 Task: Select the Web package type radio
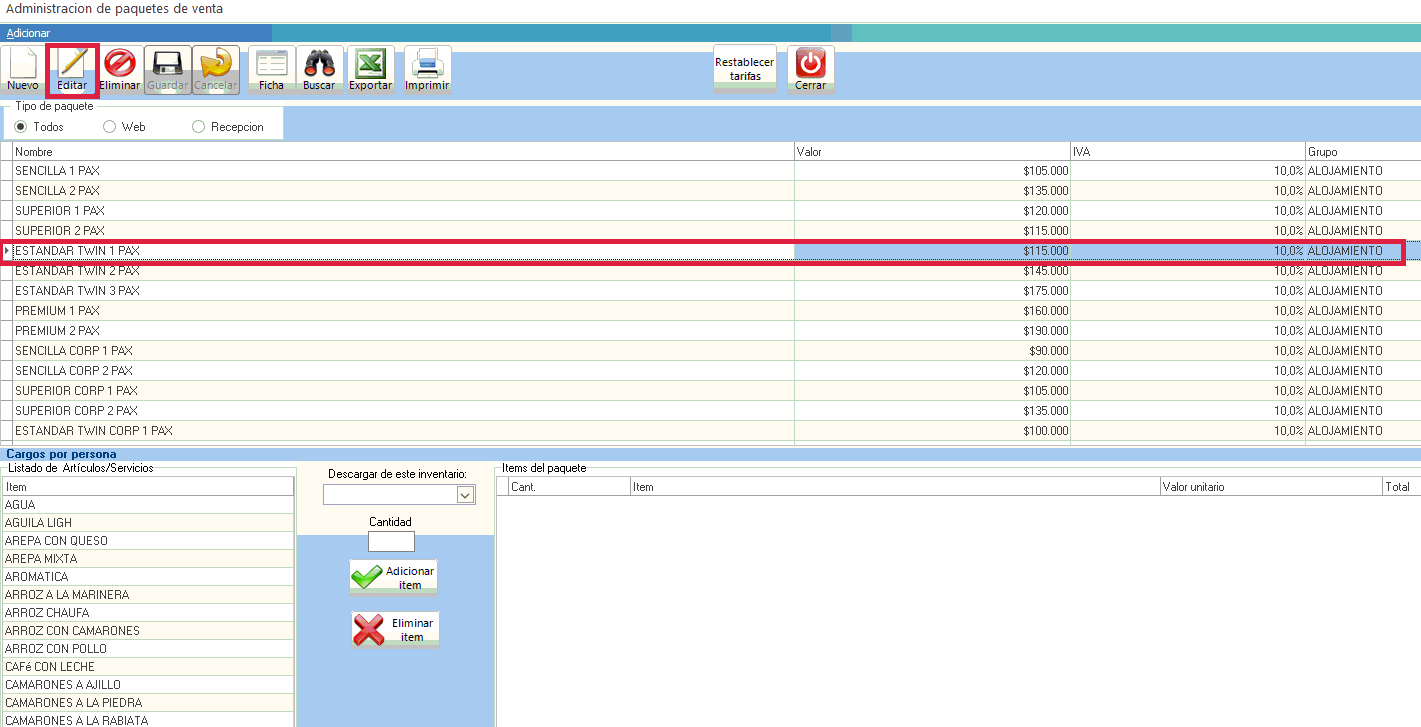pos(110,127)
